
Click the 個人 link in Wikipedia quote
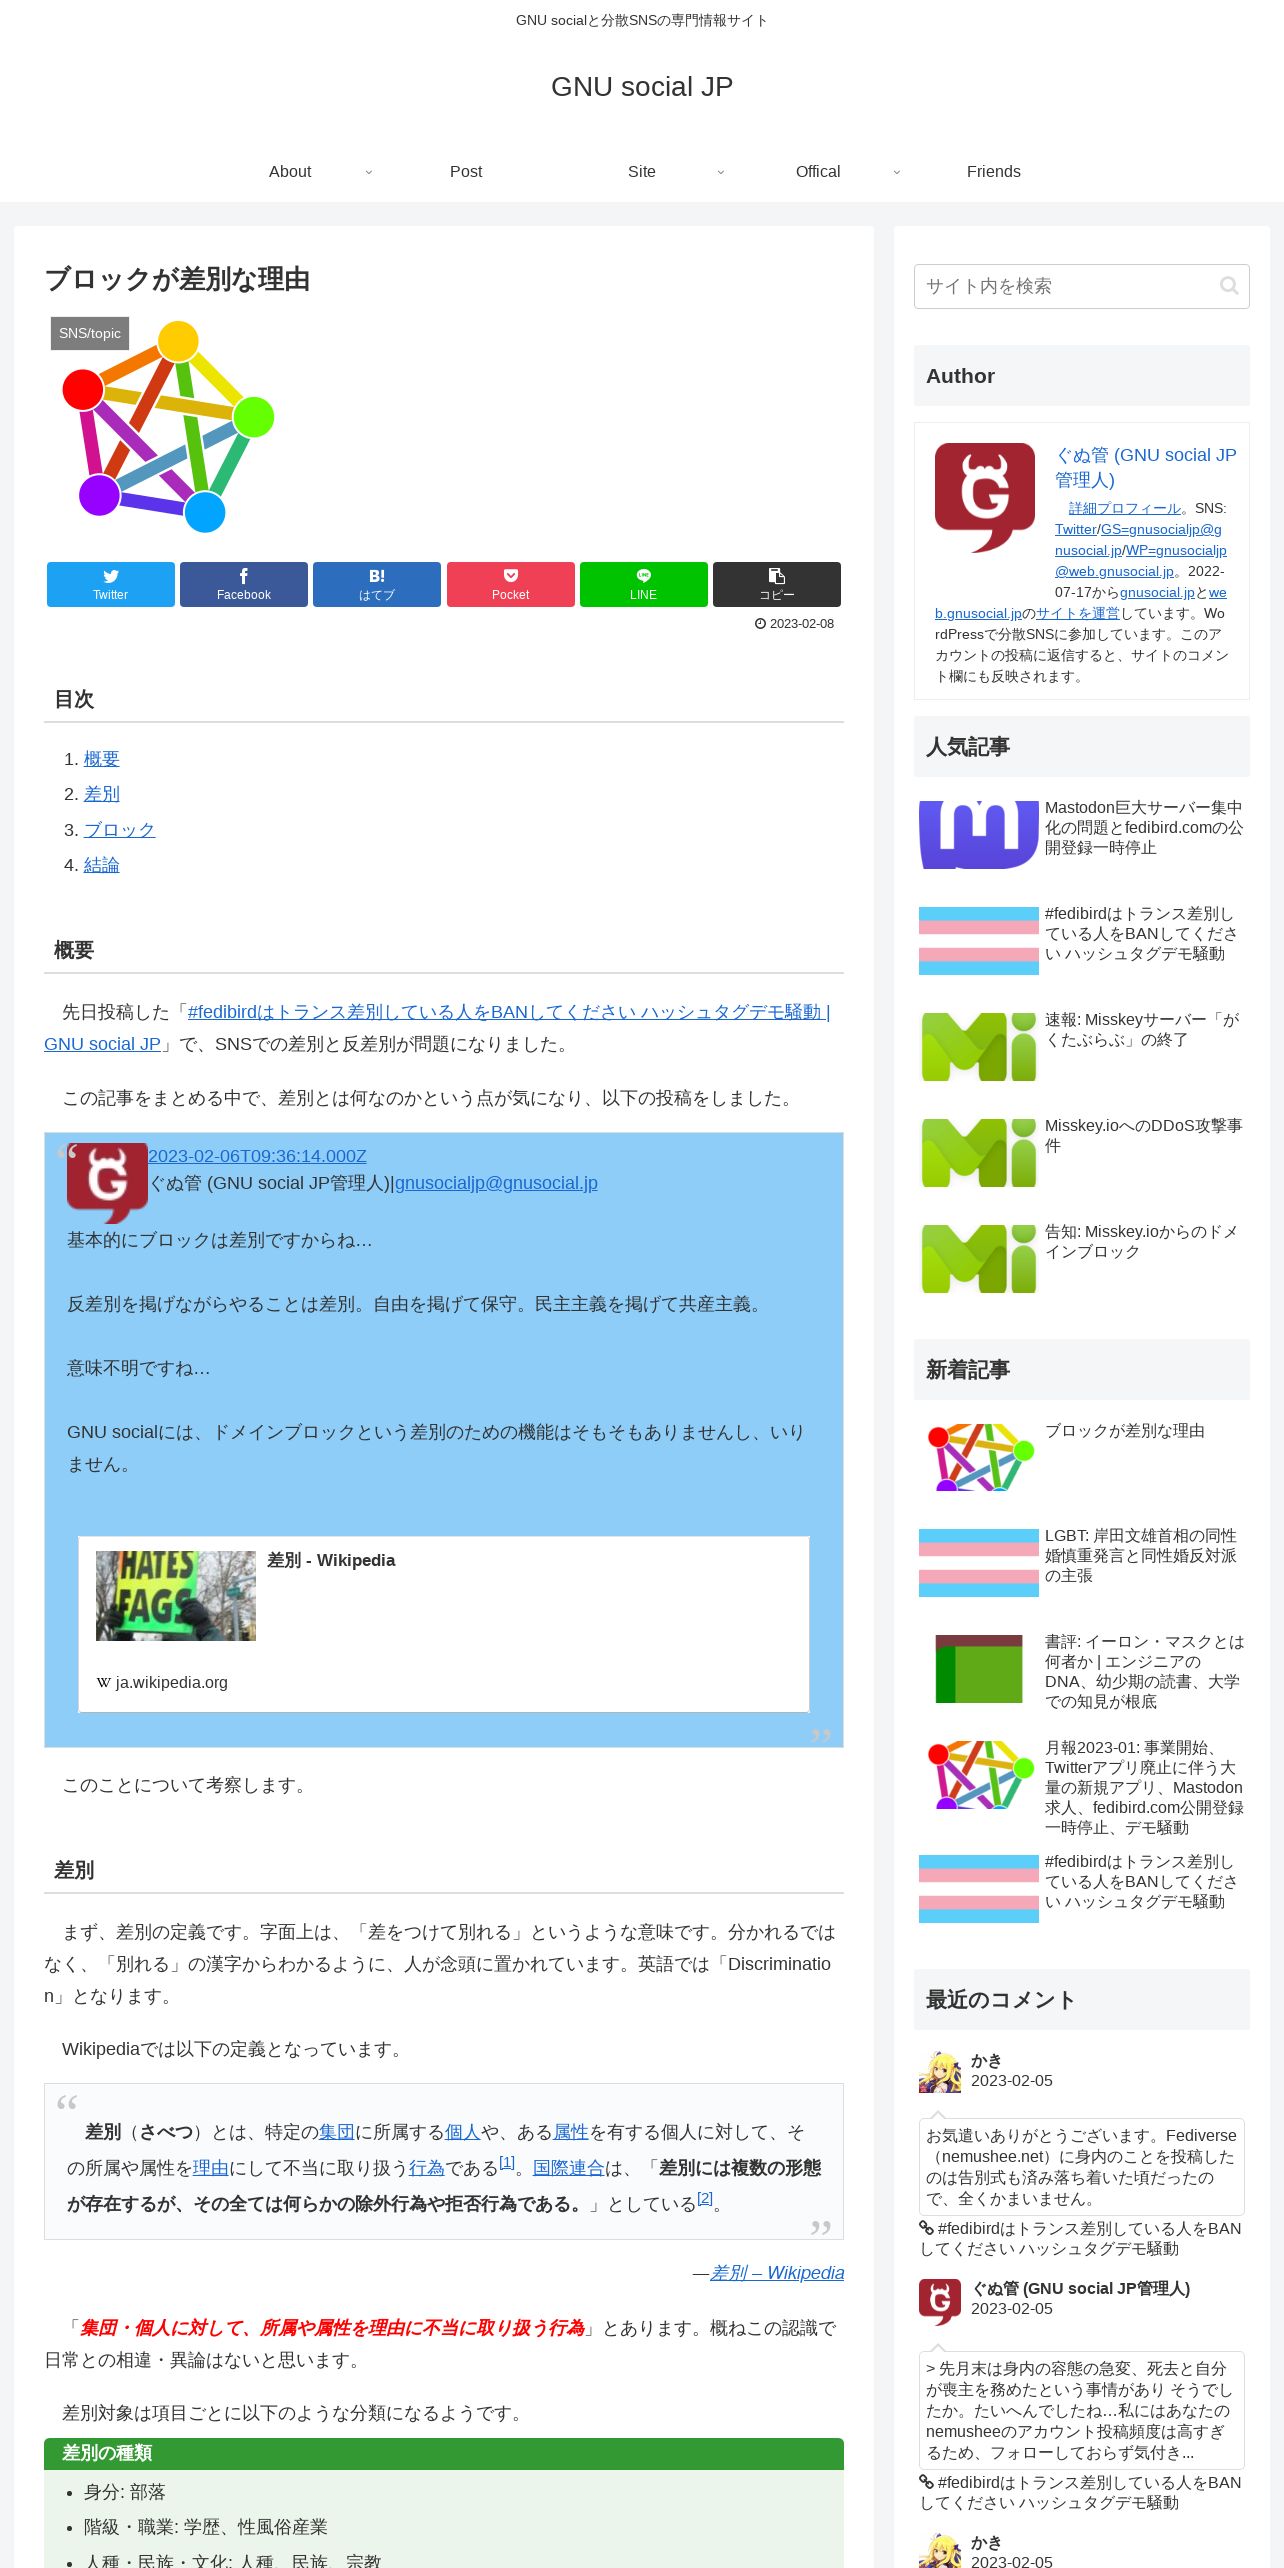463,2132
